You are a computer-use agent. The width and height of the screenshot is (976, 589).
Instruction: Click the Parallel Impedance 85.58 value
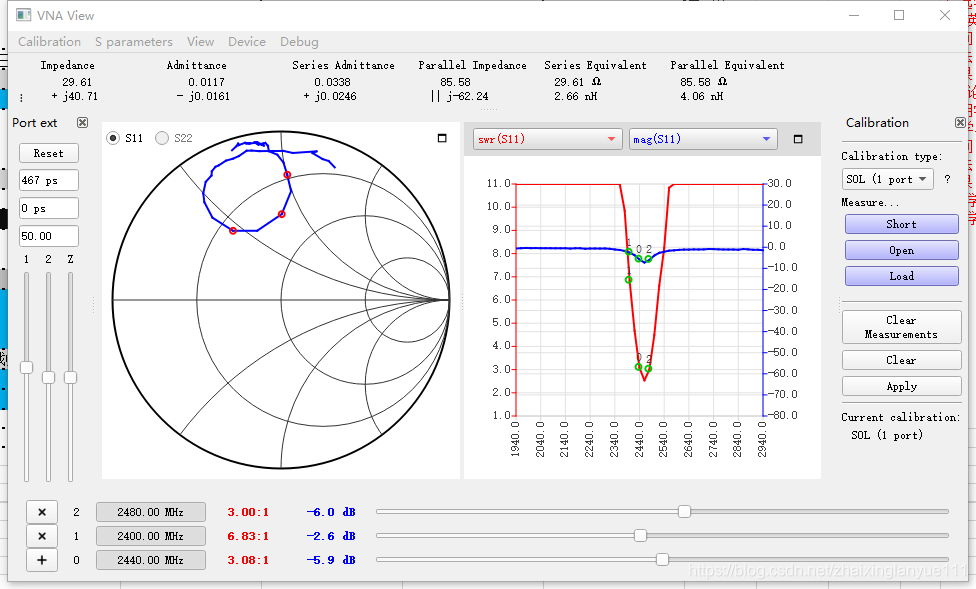coord(455,82)
